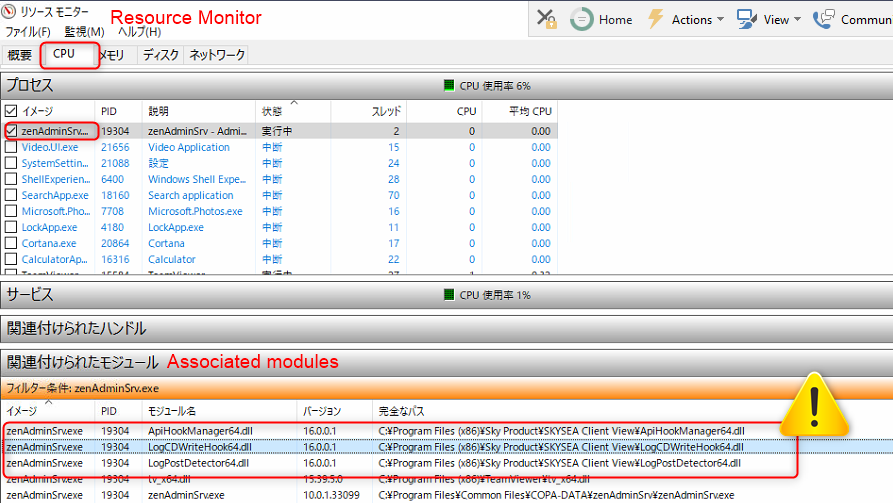The width and height of the screenshot is (893, 503).
Task: Toggle the イメージ select-all checkbox
Action: pos(11,111)
